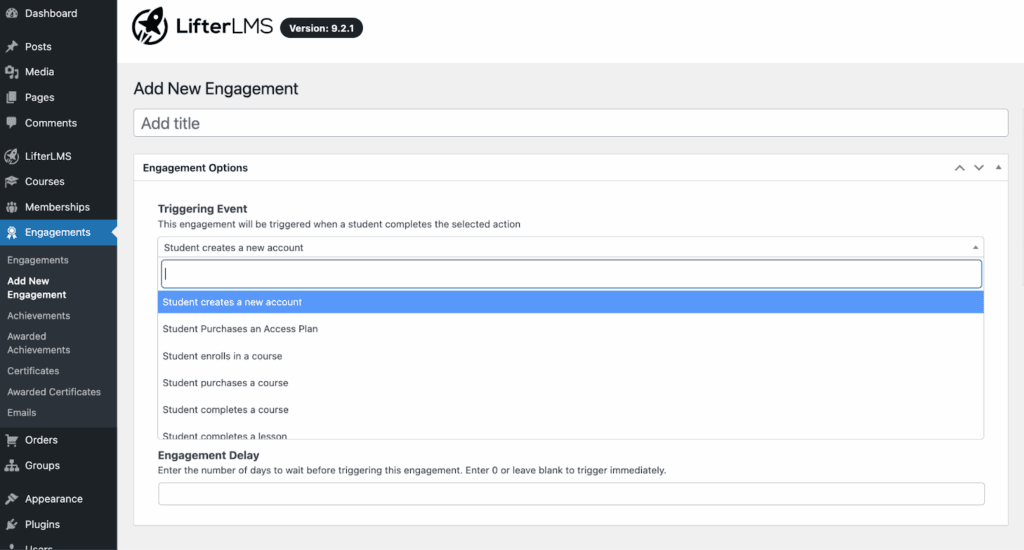Open Add New Engagement submenu link

[x=37, y=288]
